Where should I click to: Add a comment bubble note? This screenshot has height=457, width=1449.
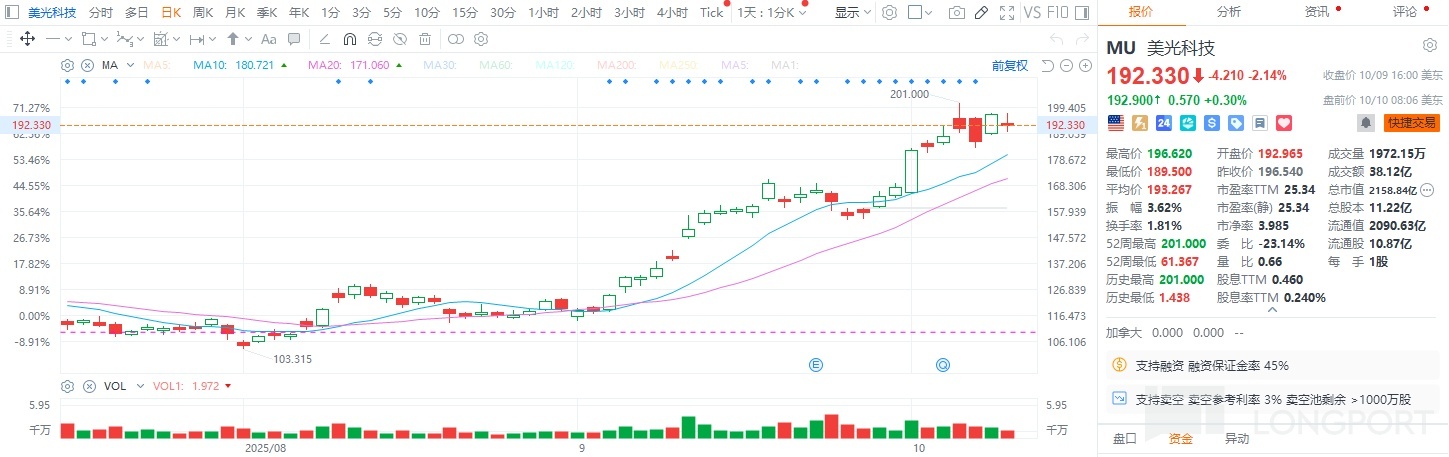pos(296,39)
